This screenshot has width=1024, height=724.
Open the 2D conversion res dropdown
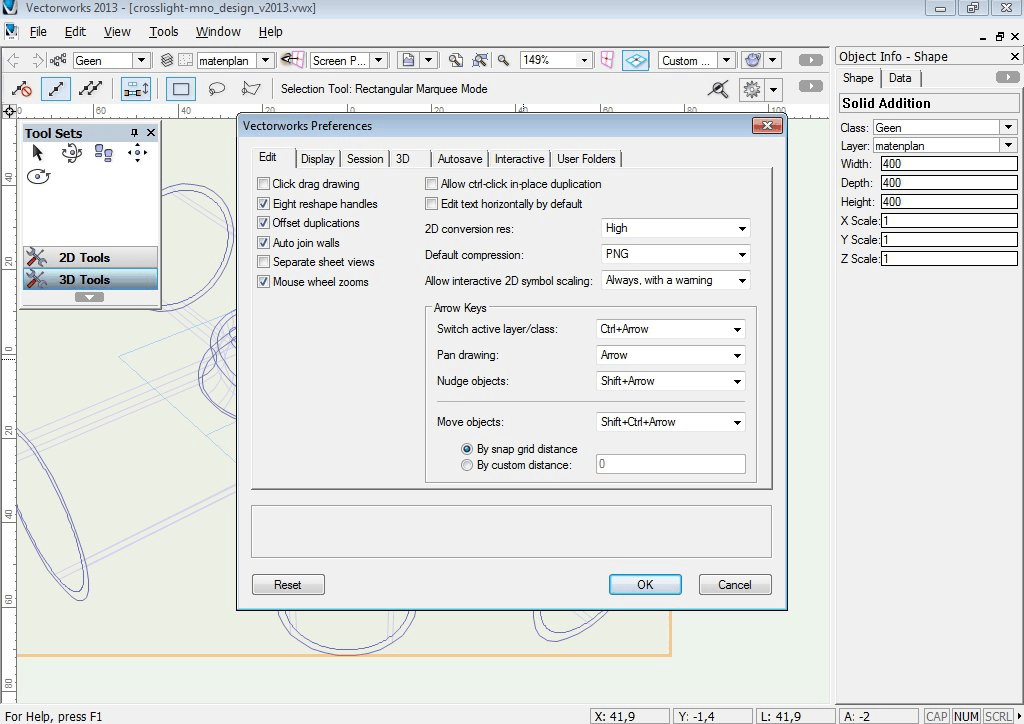tap(674, 228)
